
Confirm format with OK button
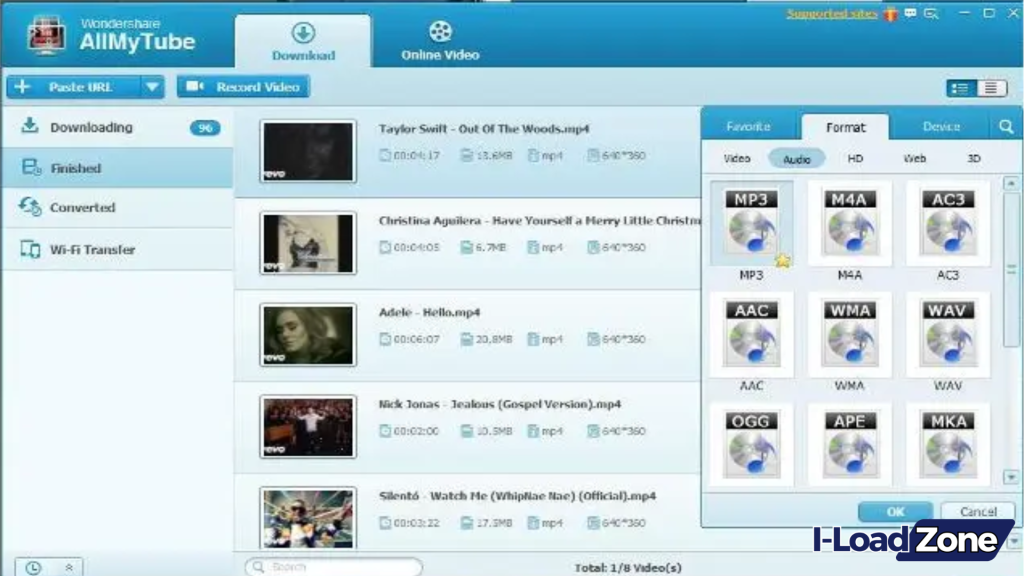(x=895, y=512)
